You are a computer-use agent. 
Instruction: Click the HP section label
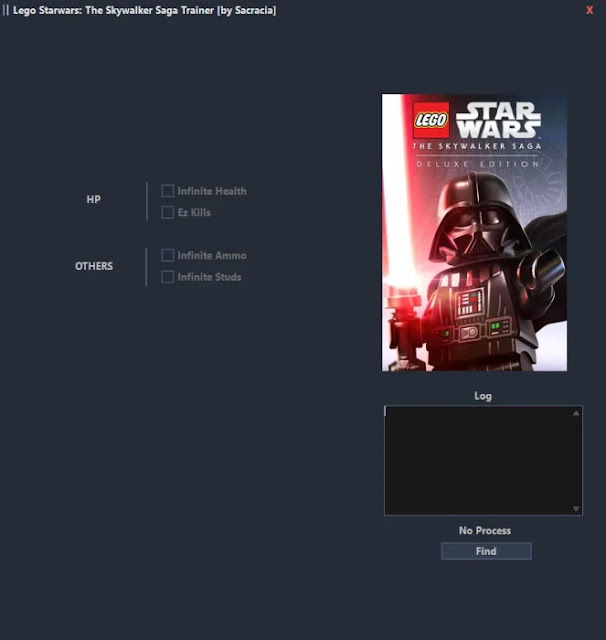93,199
